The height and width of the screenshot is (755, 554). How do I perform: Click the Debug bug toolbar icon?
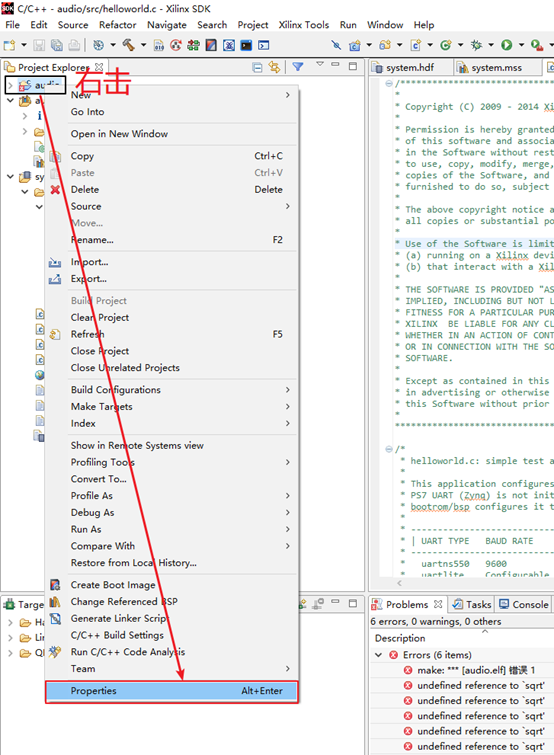click(x=476, y=45)
